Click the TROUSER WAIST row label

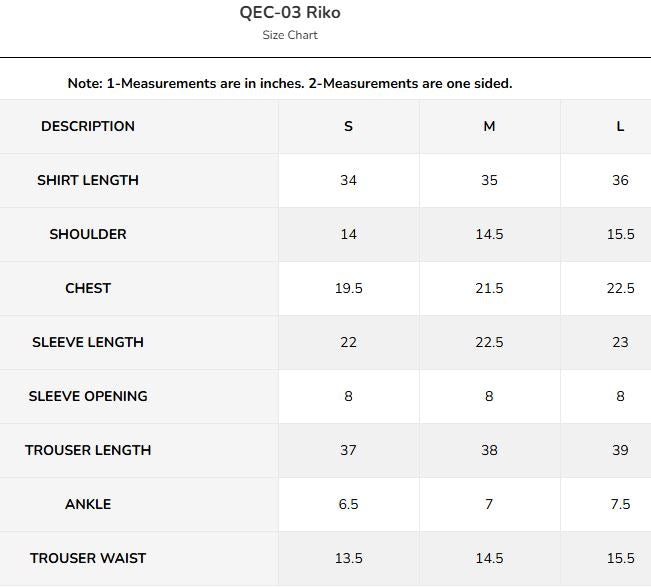tap(88, 558)
